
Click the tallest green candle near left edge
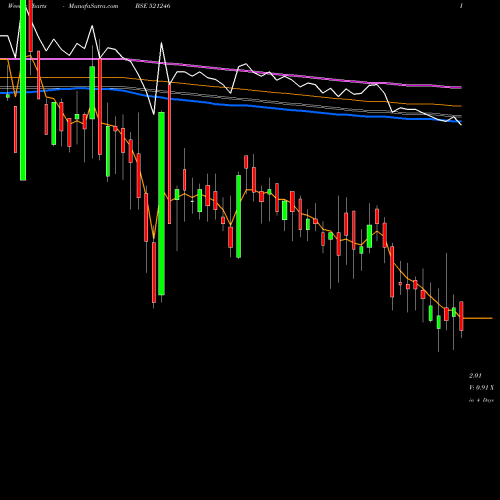(23, 90)
